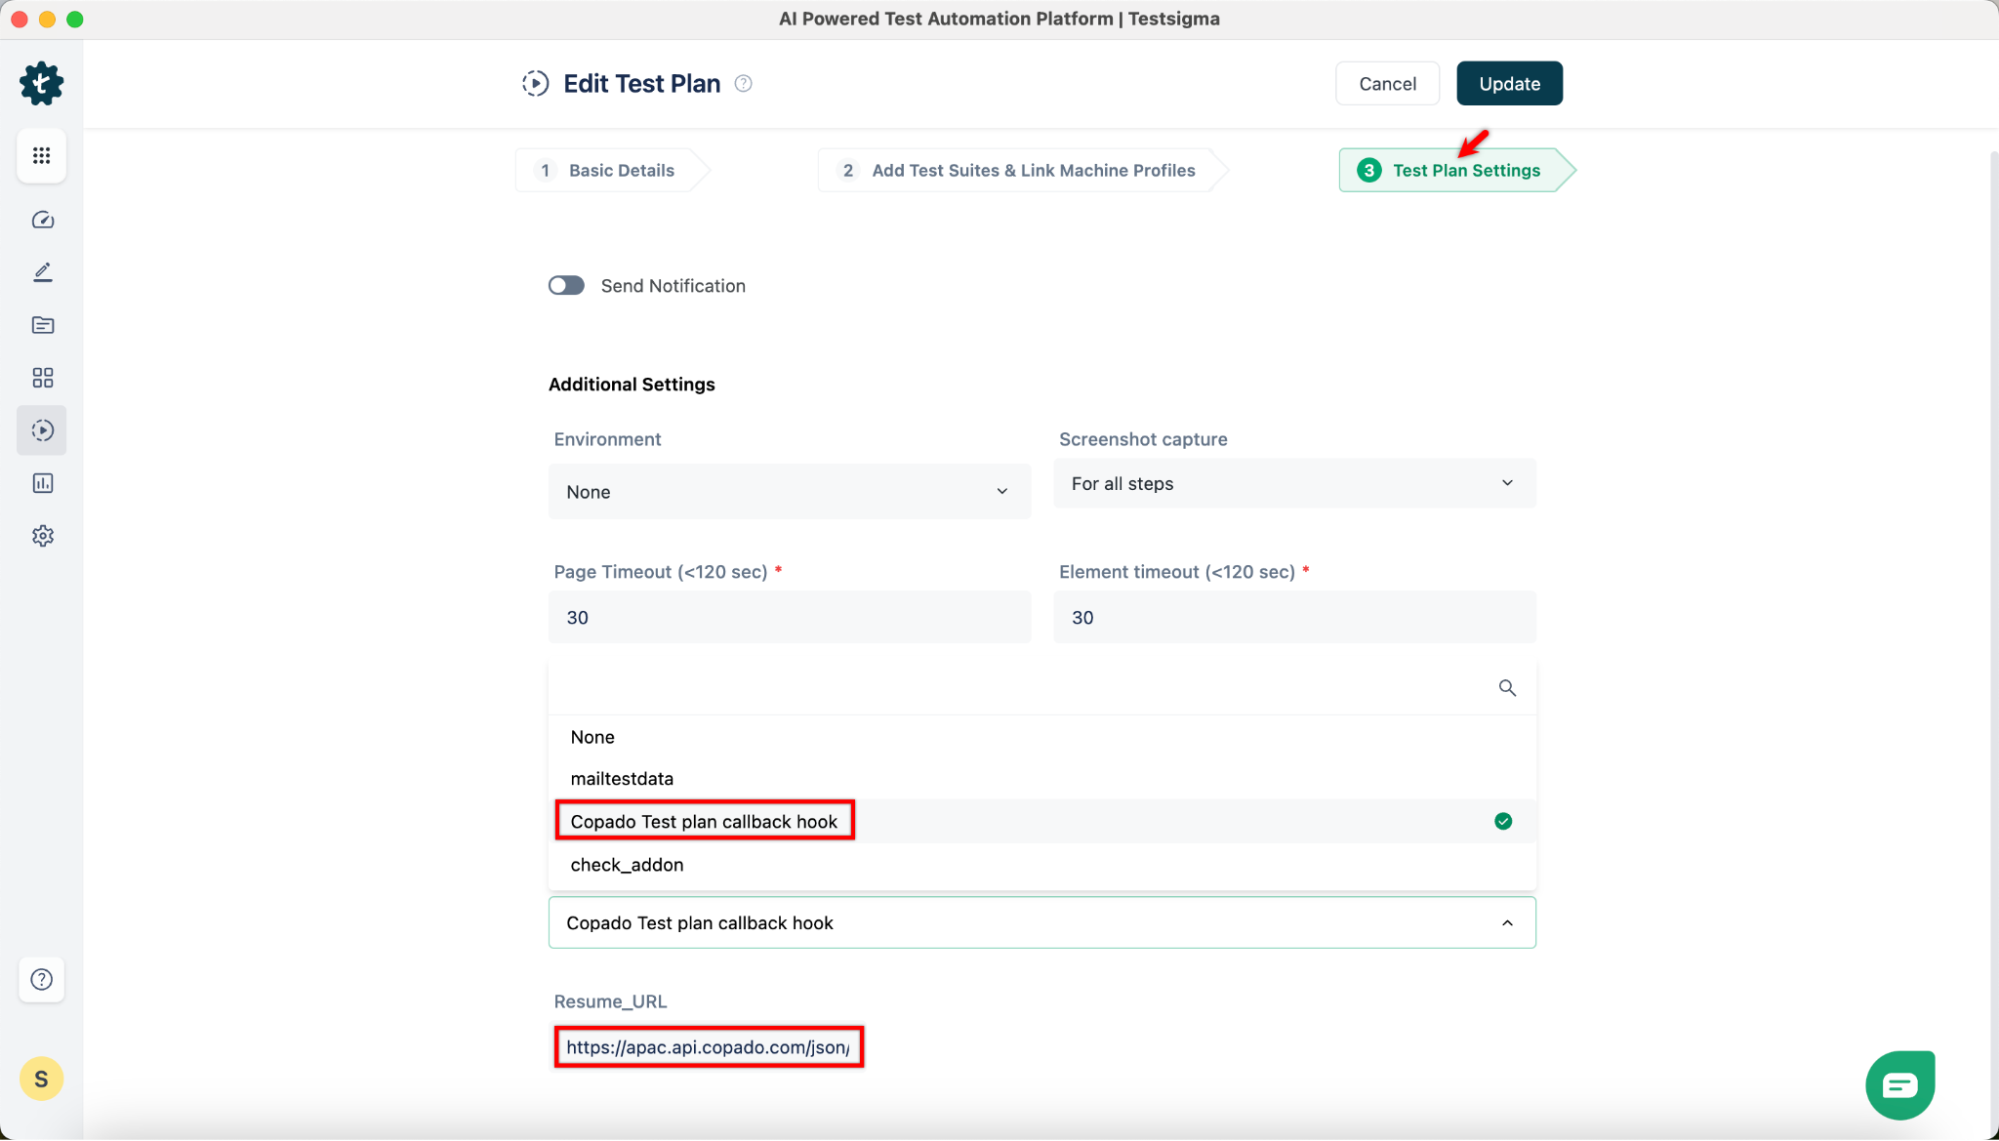
Task: Click the Testsigma logo icon
Action: [x=41, y=84]
